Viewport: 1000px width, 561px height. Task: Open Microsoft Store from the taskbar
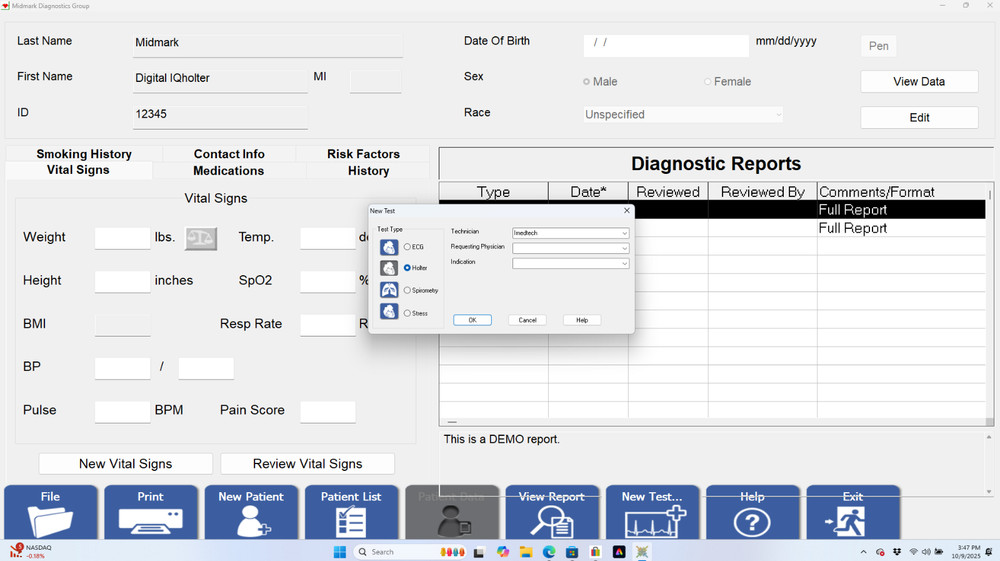[x=572, y=552]
